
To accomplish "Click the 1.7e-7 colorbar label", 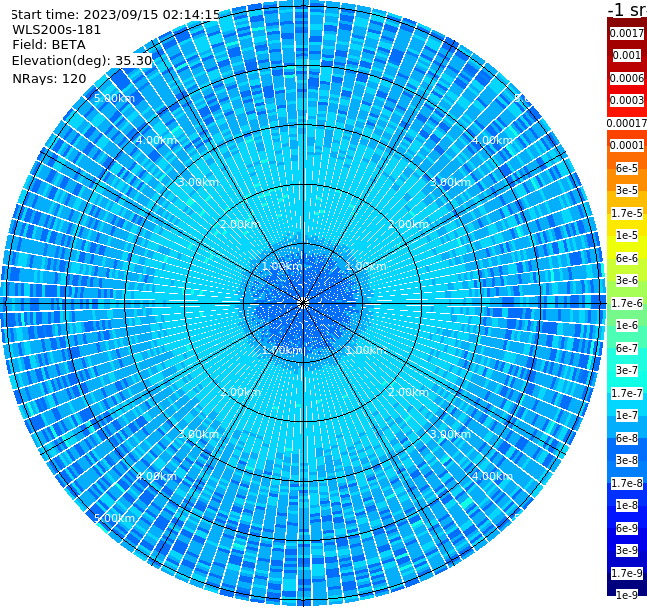I will (627, 393).
